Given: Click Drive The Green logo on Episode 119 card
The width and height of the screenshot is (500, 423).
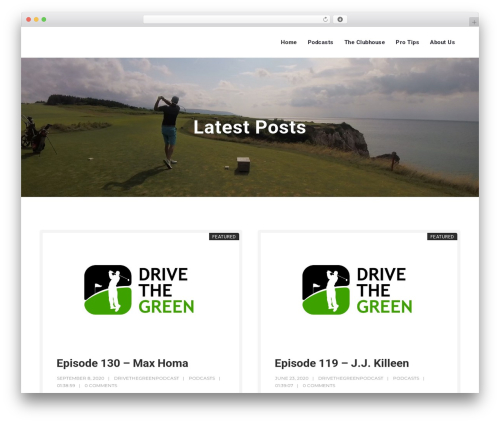Looking at the screenshot, I should pos(357,290).
